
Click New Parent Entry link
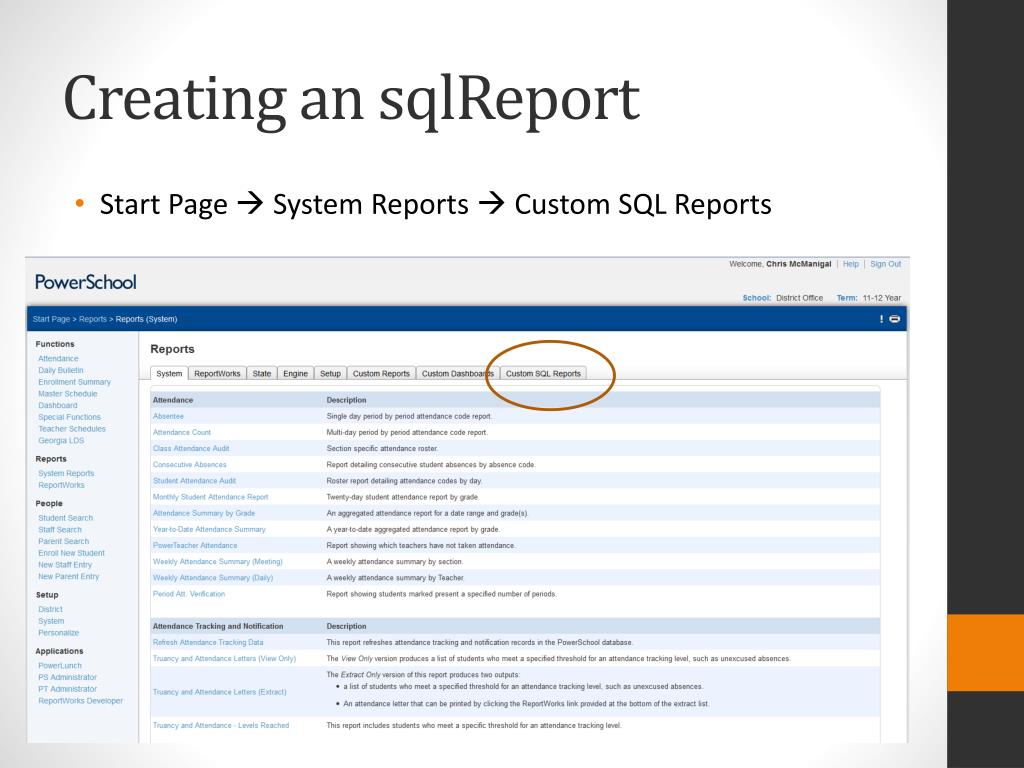[x=69, y=577]
